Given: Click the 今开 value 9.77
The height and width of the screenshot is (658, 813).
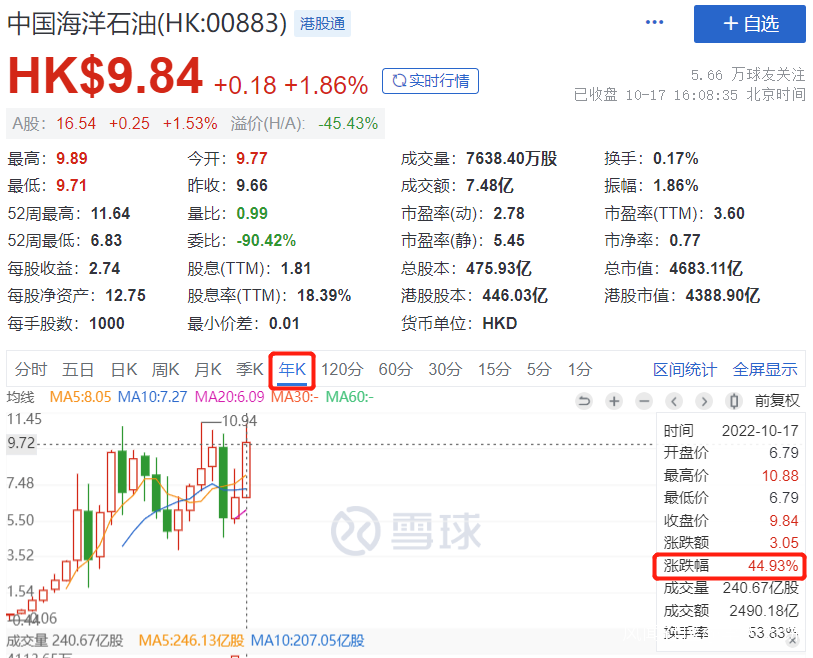Looking at the screenshot, I should click(251, 158).
